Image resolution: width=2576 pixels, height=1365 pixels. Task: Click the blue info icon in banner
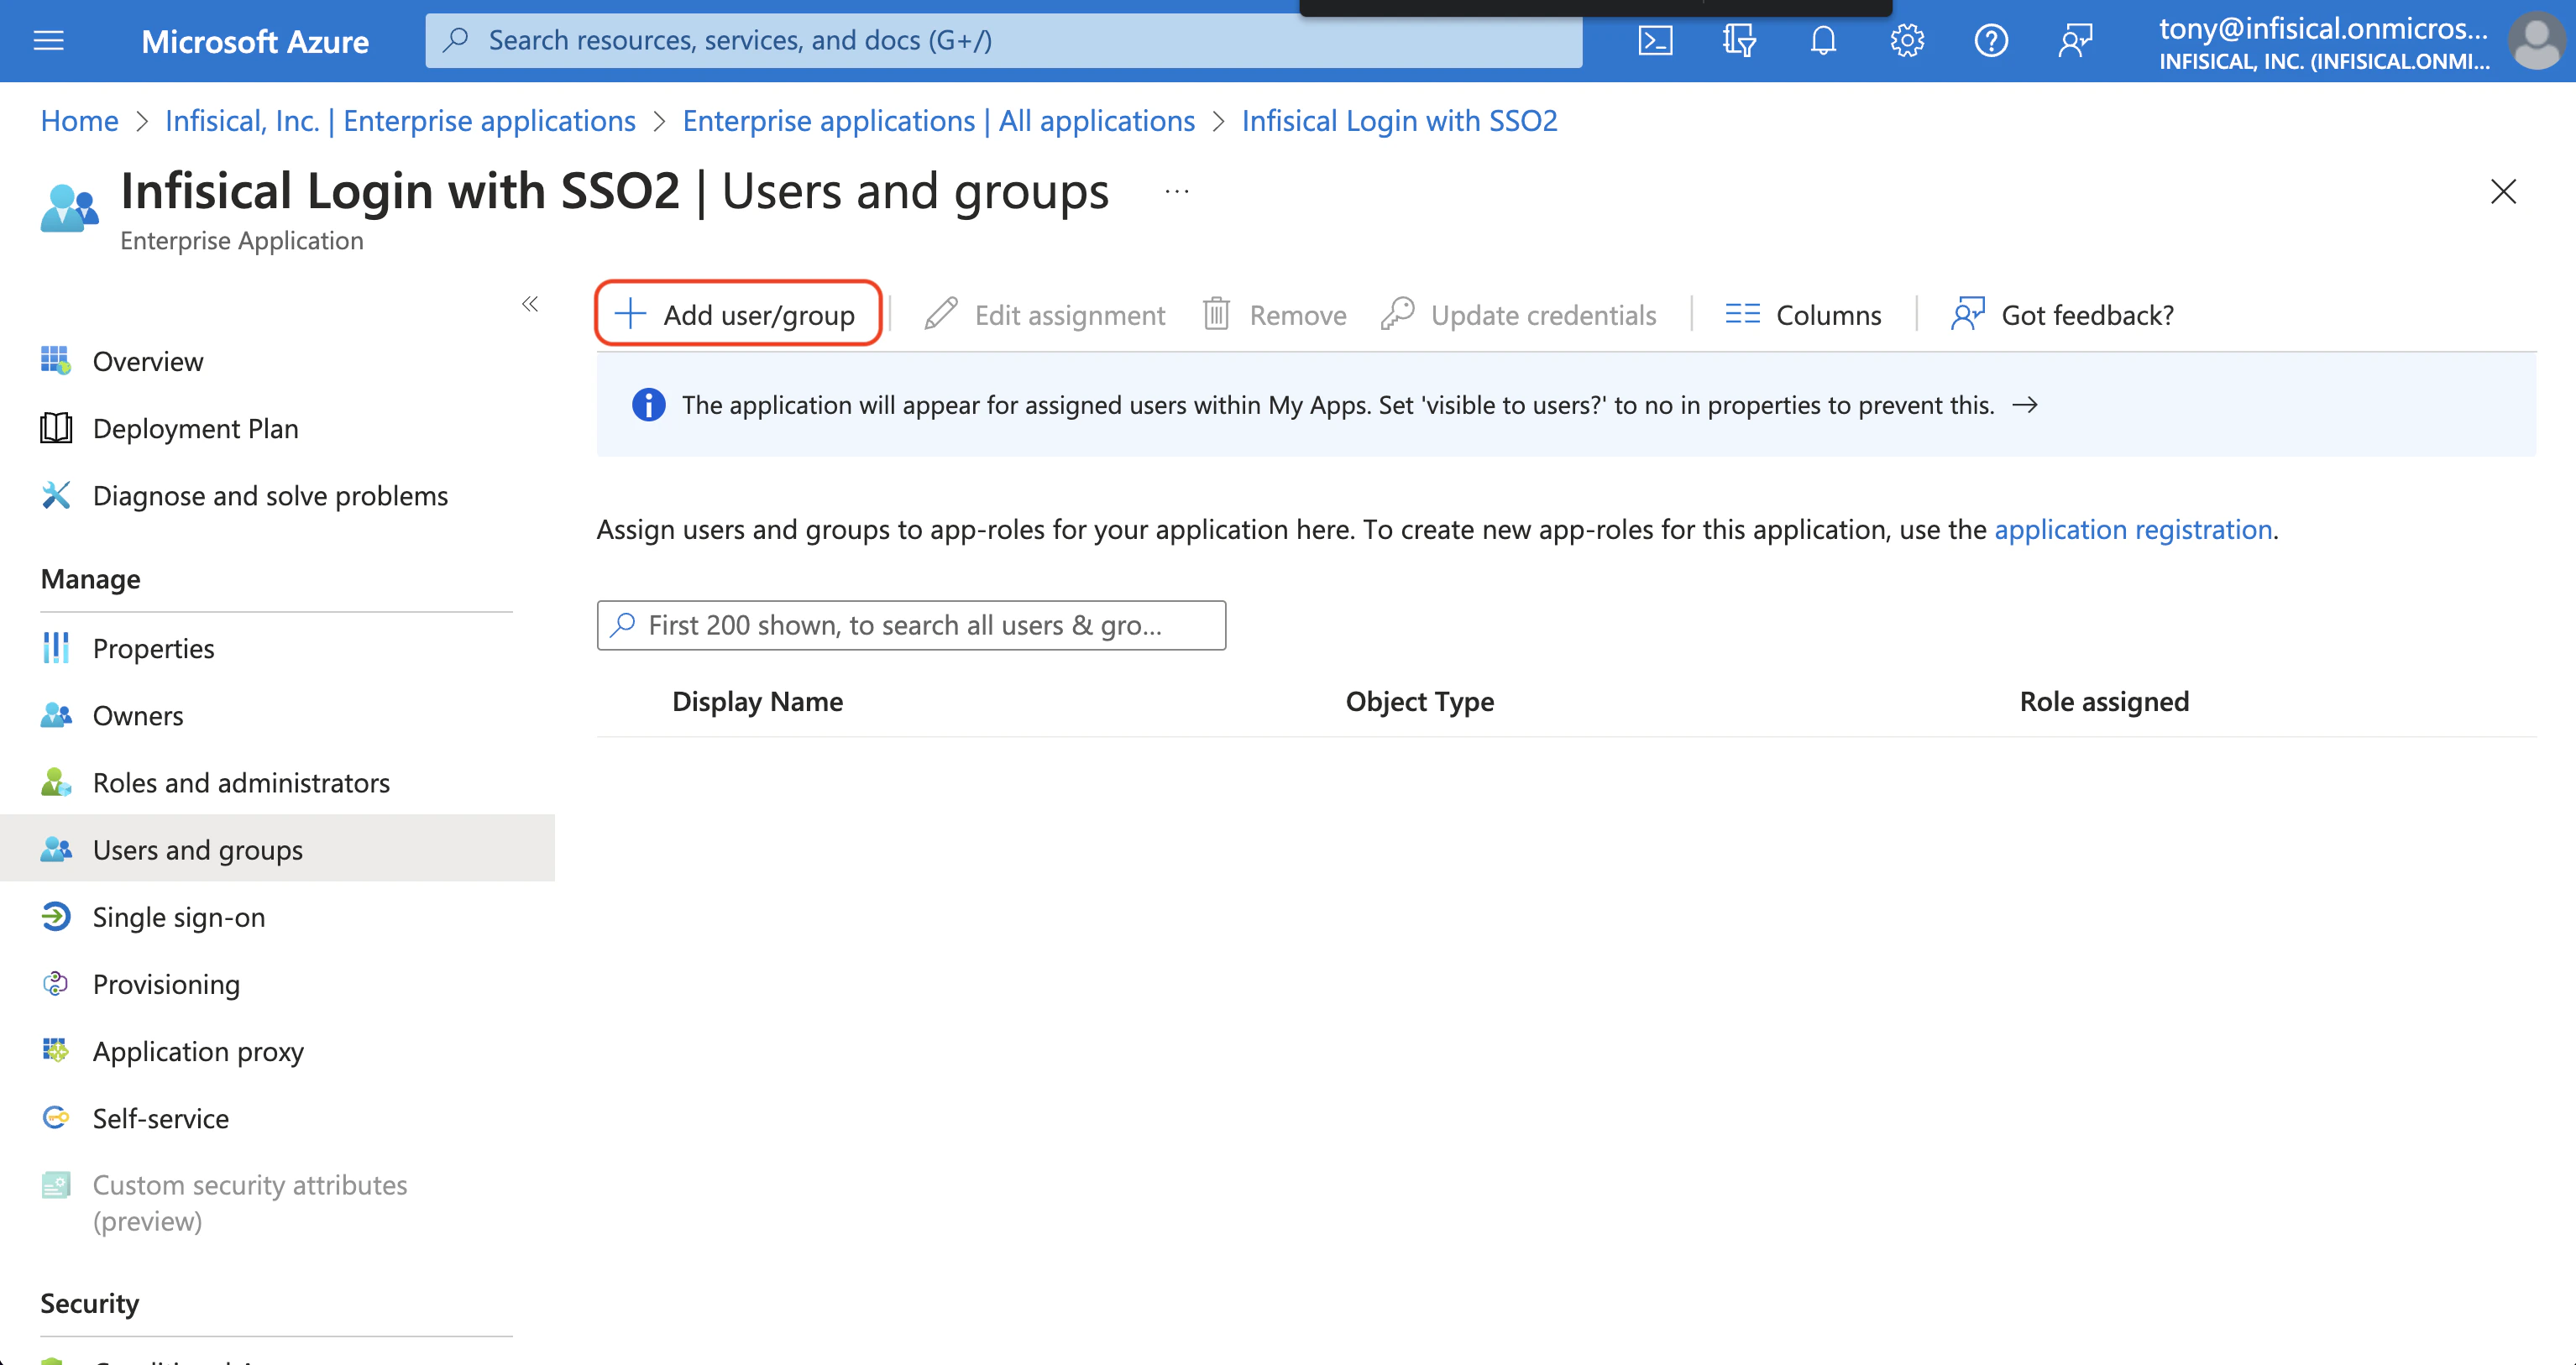tap(648, 405)
